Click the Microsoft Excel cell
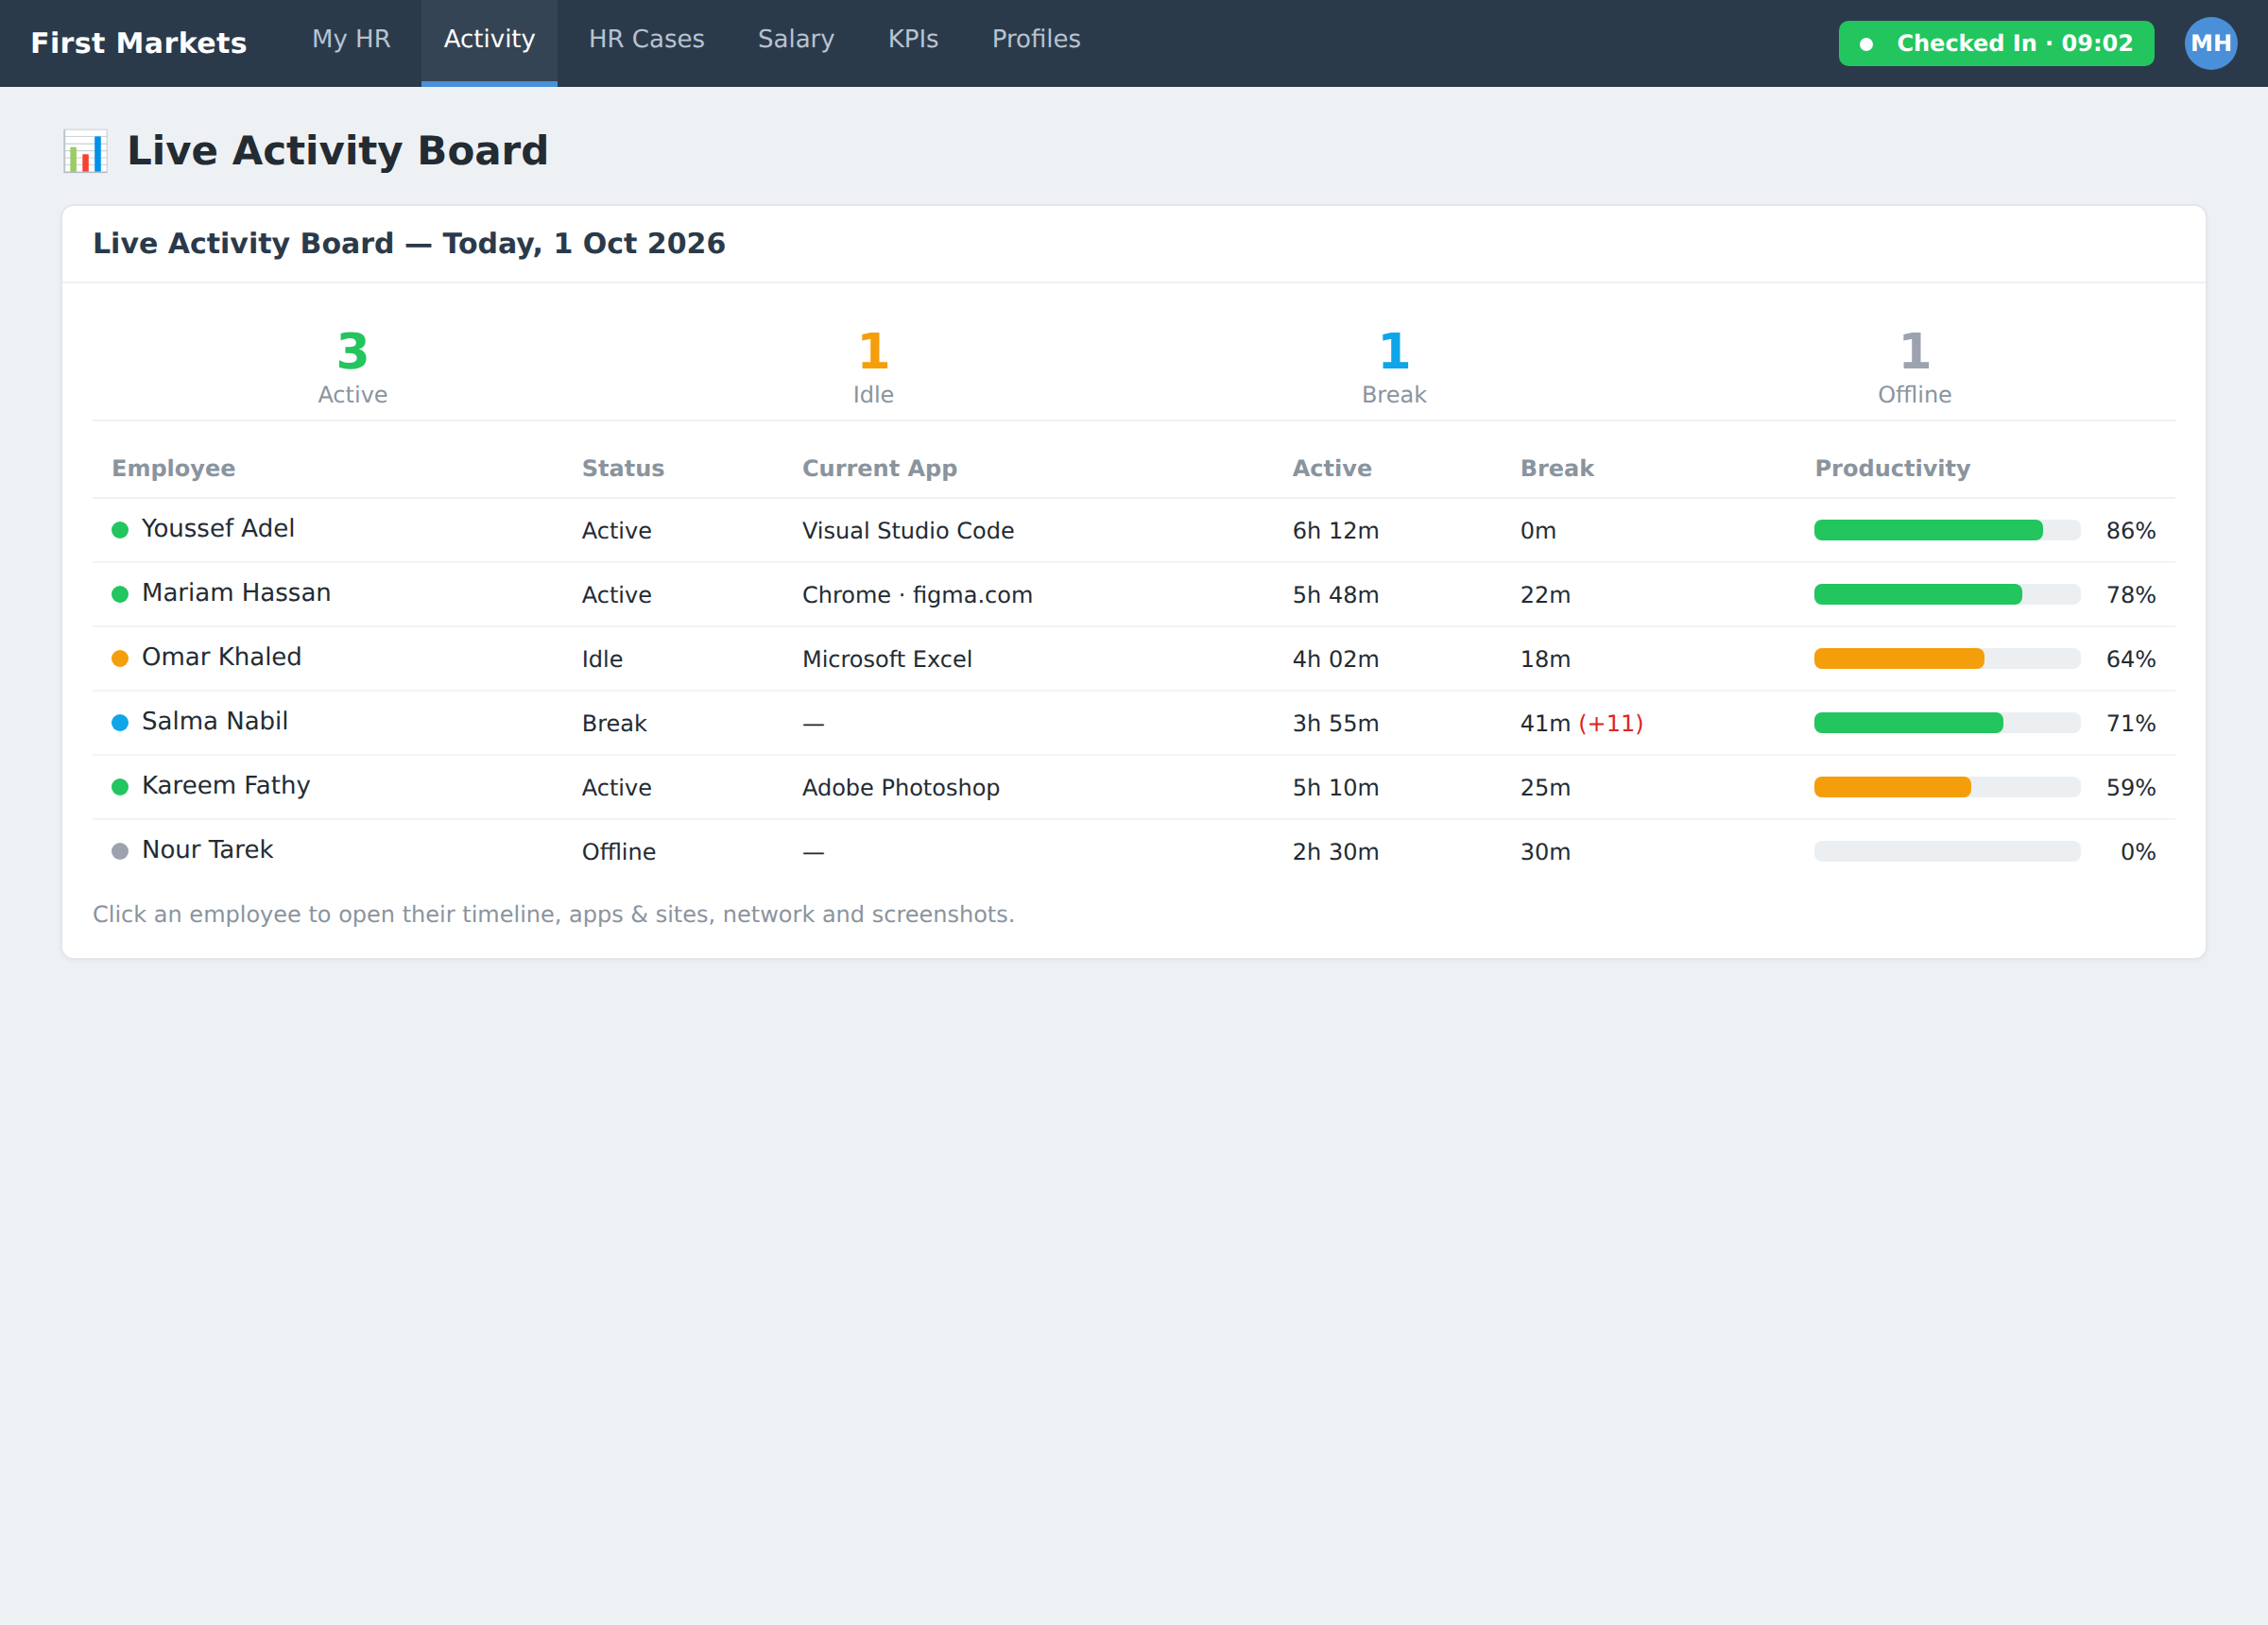The image size is (2268, 1625). pyautogui.click(x=887, y=659)
